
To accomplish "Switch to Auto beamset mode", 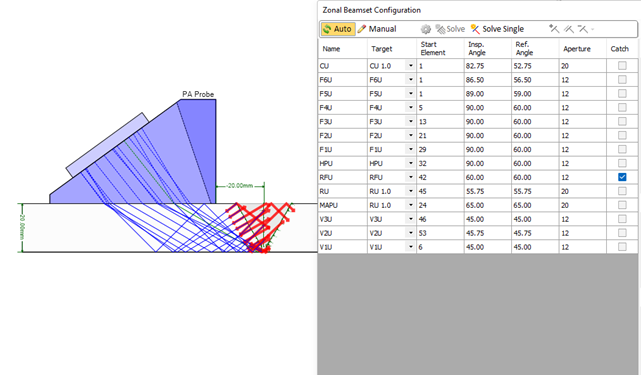I will pos(338,29).
